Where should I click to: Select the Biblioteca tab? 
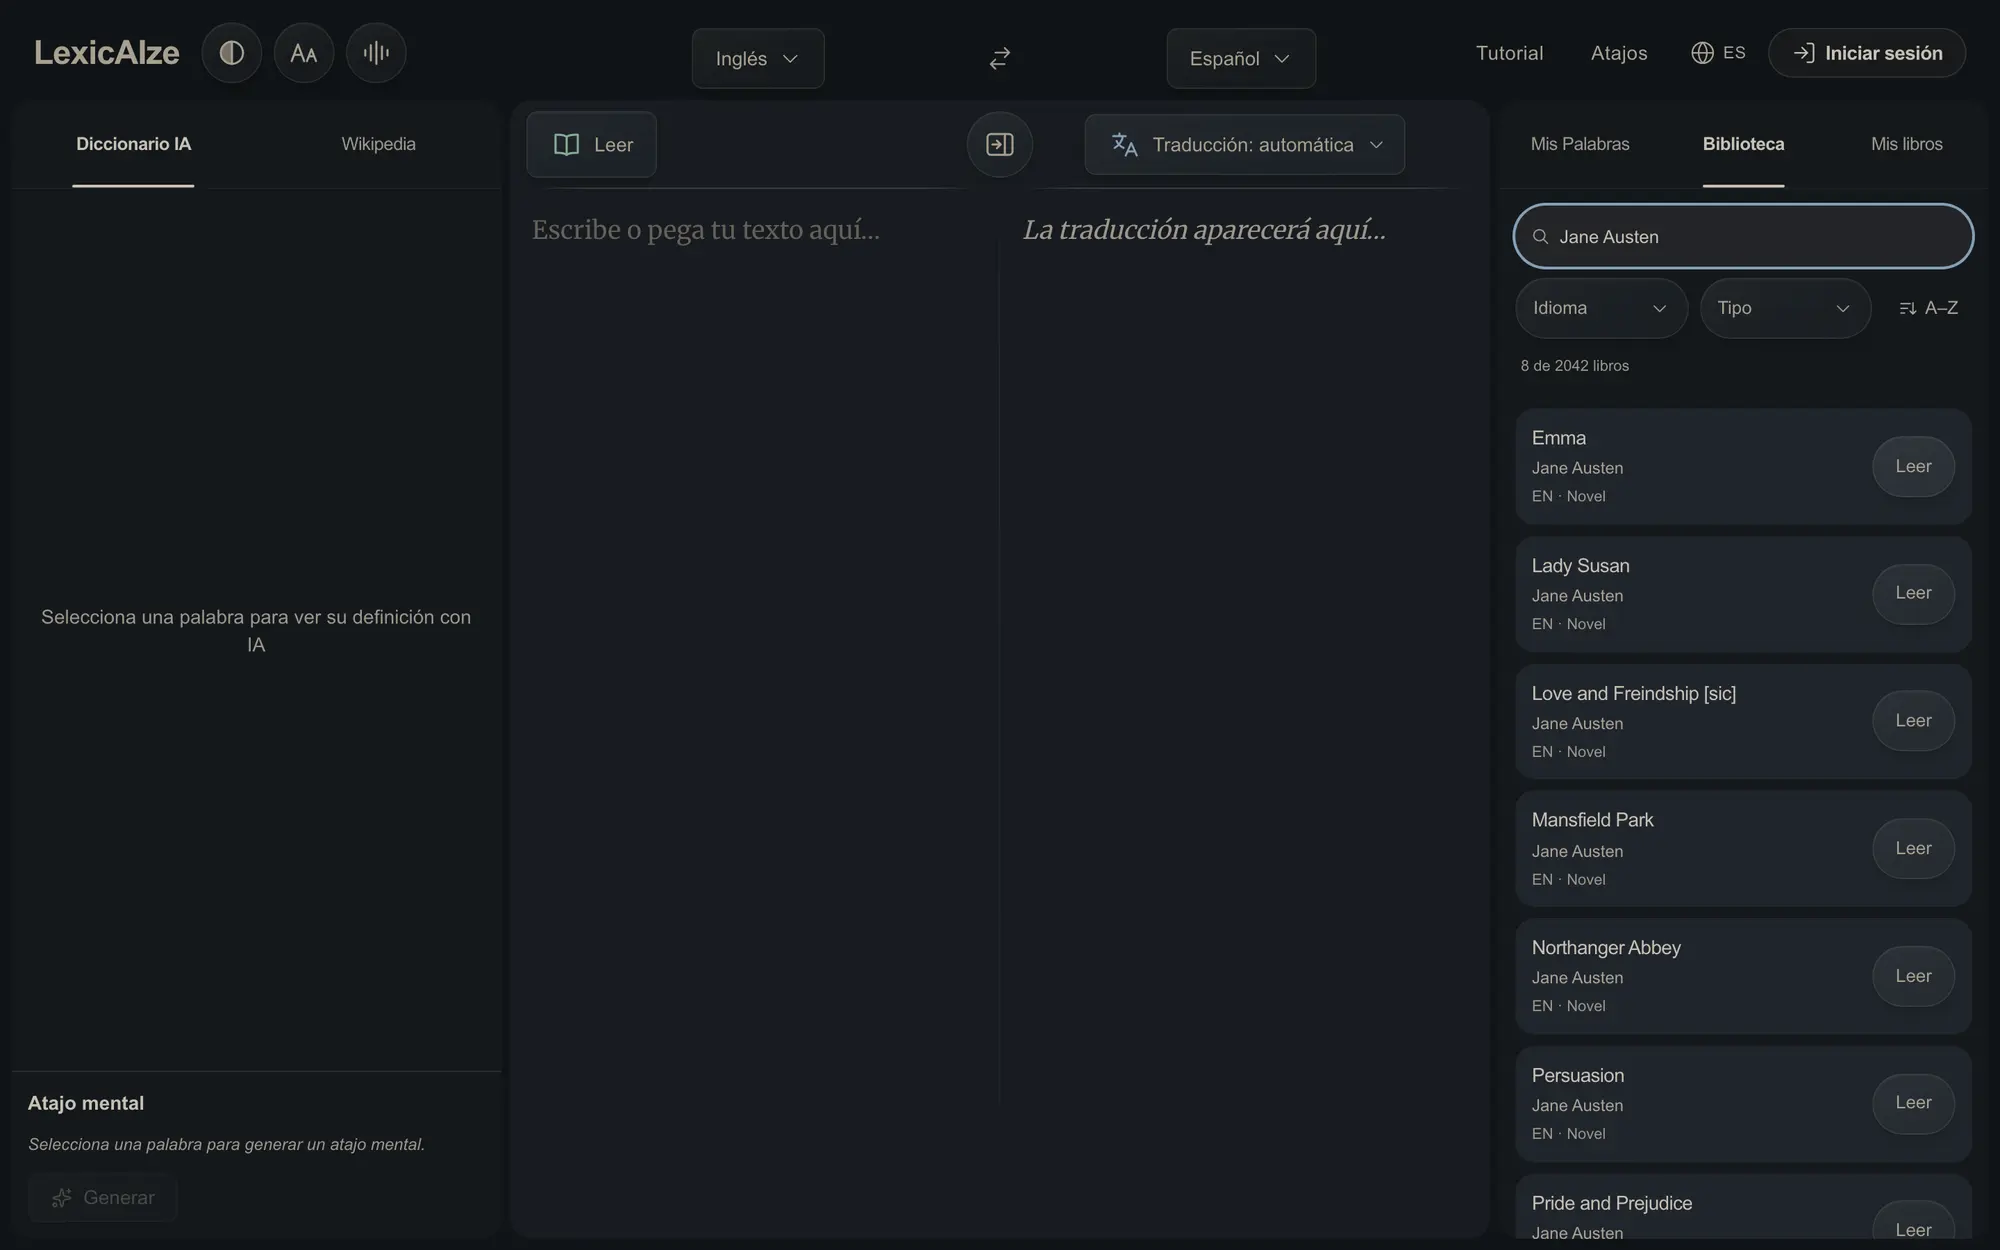pyautogui.click(x=1743, y=144)
